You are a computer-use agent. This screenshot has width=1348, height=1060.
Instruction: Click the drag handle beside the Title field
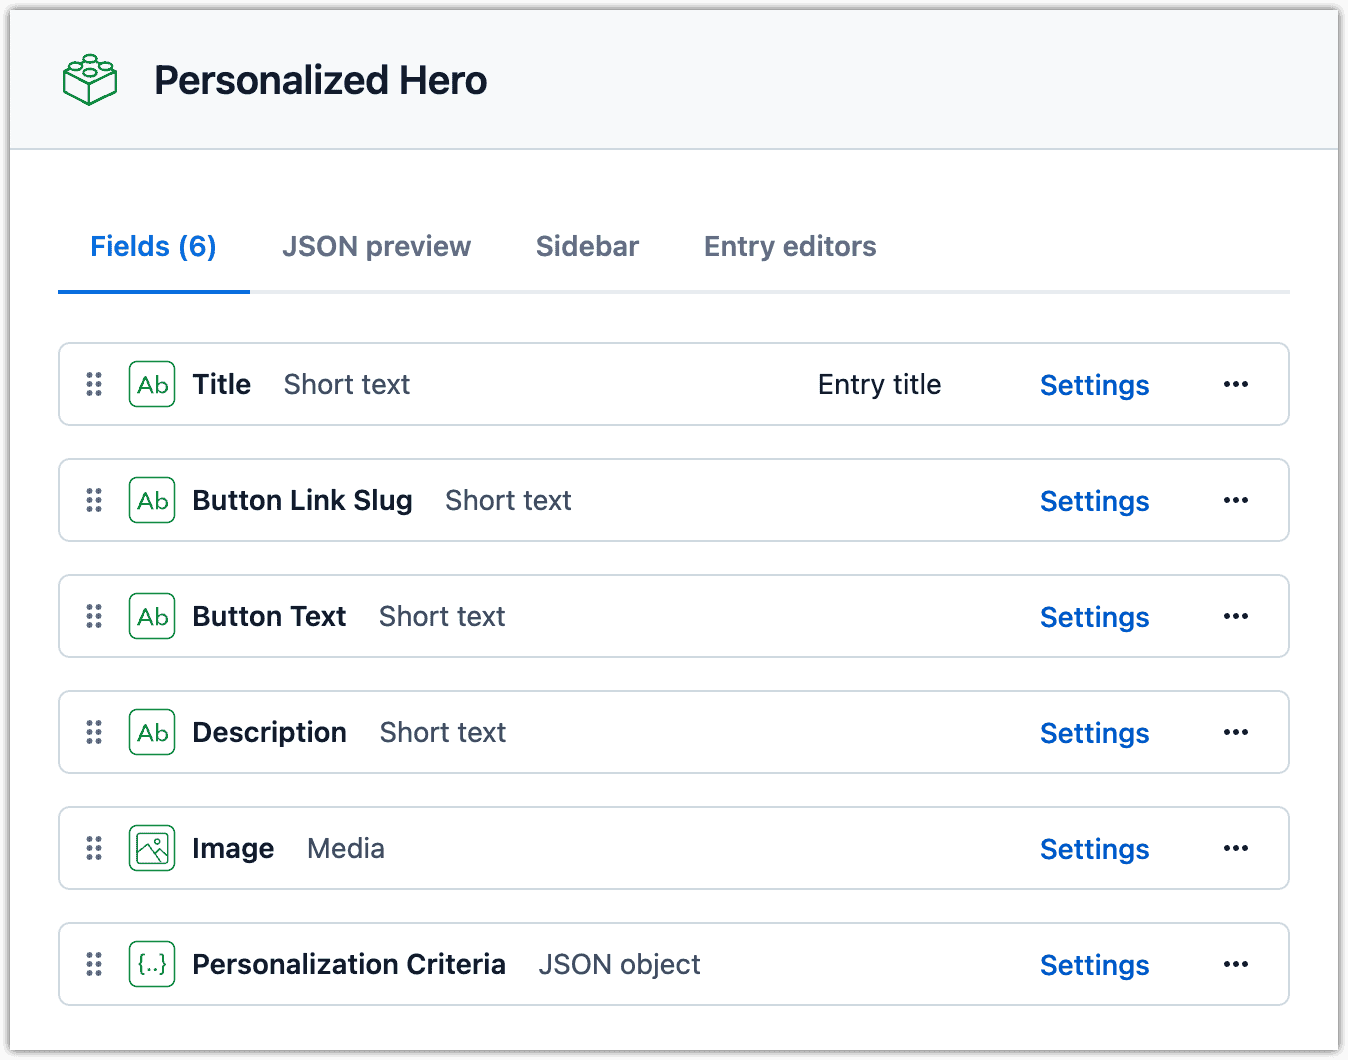click(x=94, y=384)
